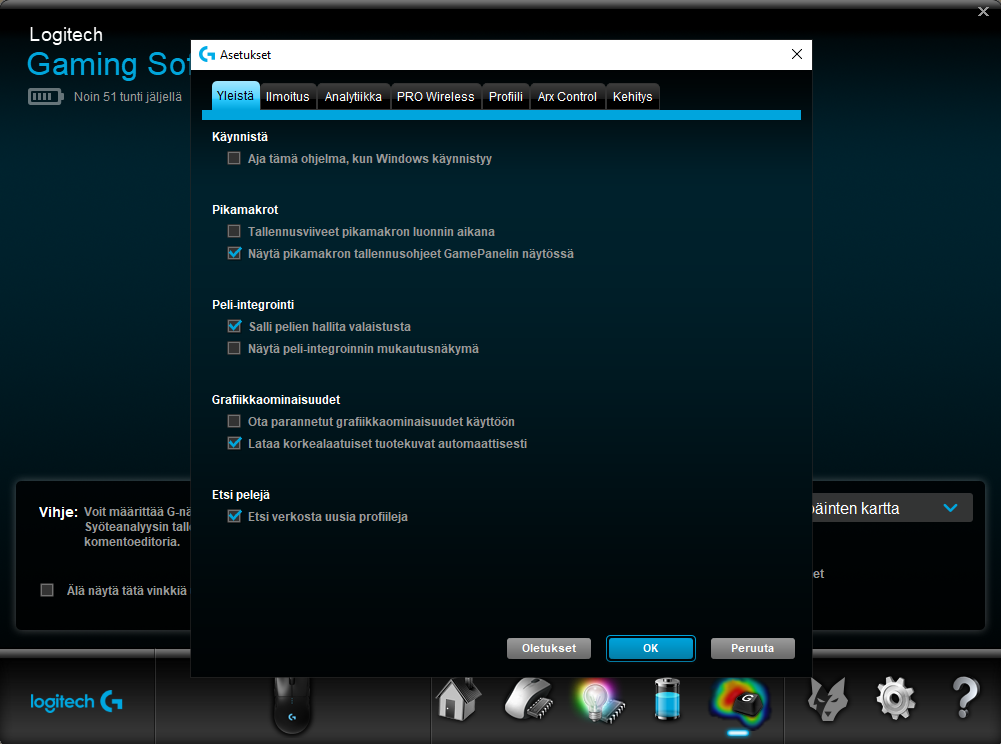Enable 'Ota parannetut grafiikkaominaisuudet käyttöön'
This screenshot has height=744, width=1001.
(234, 421)
